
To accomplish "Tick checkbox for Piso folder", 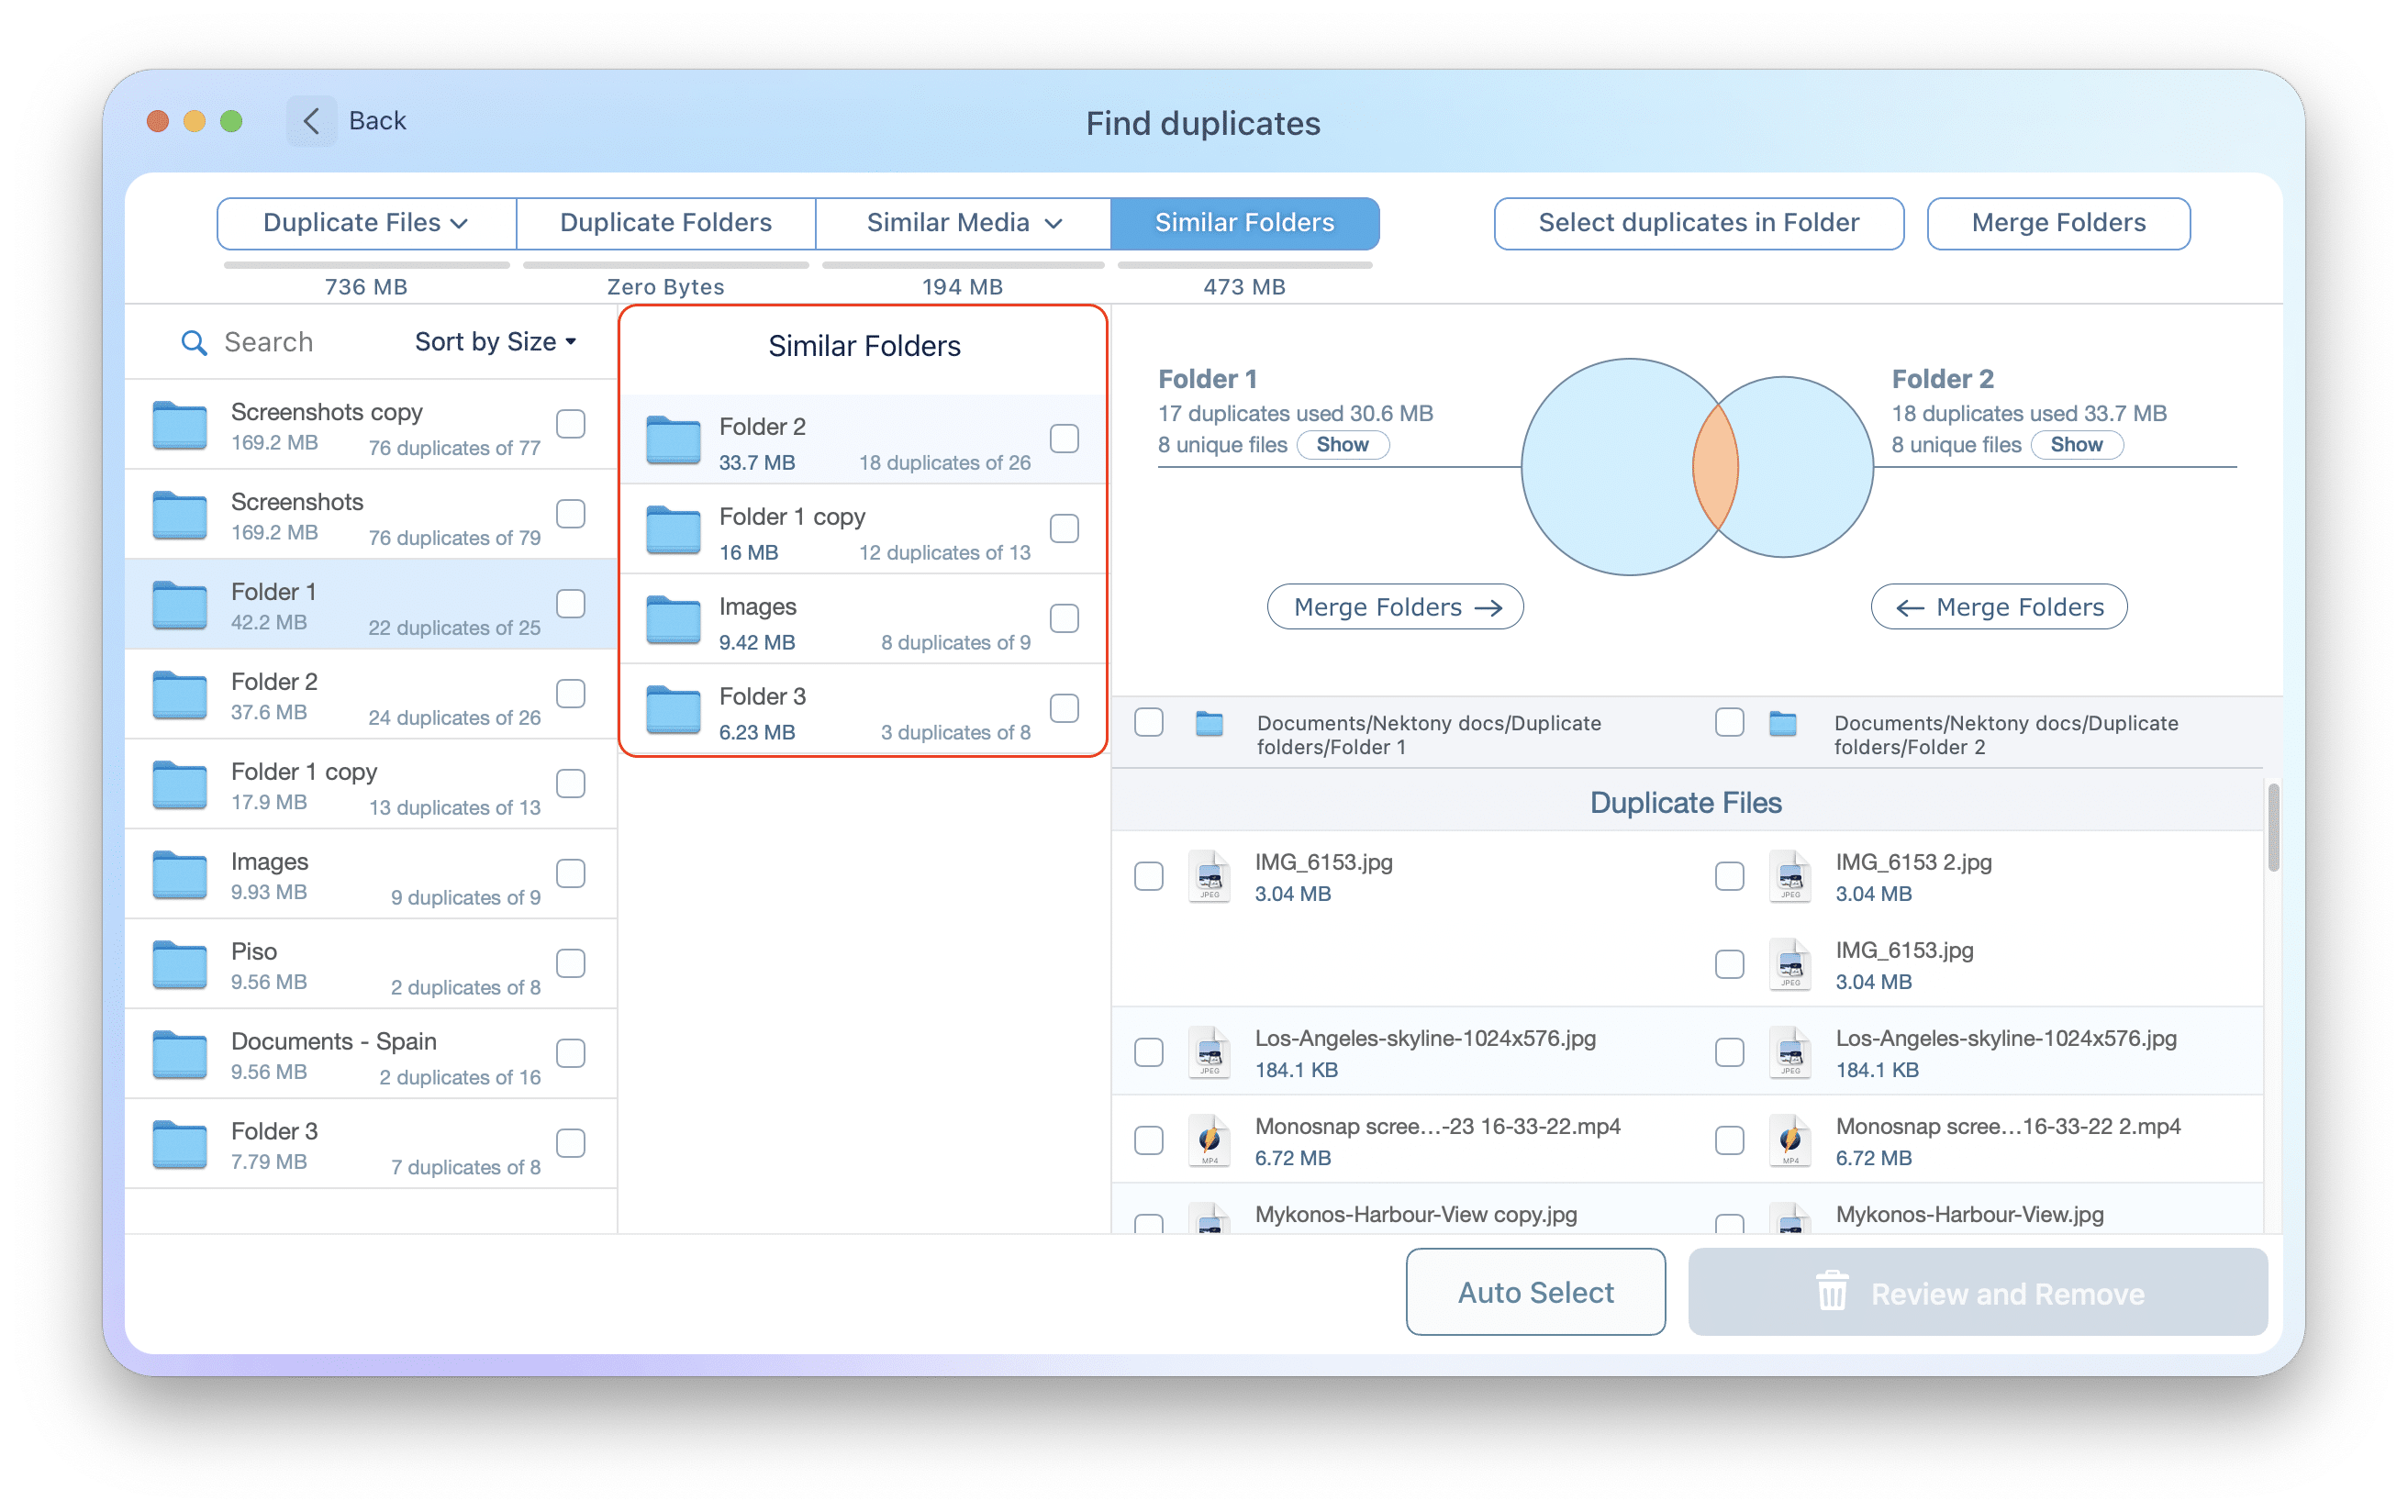I will 571,964.
